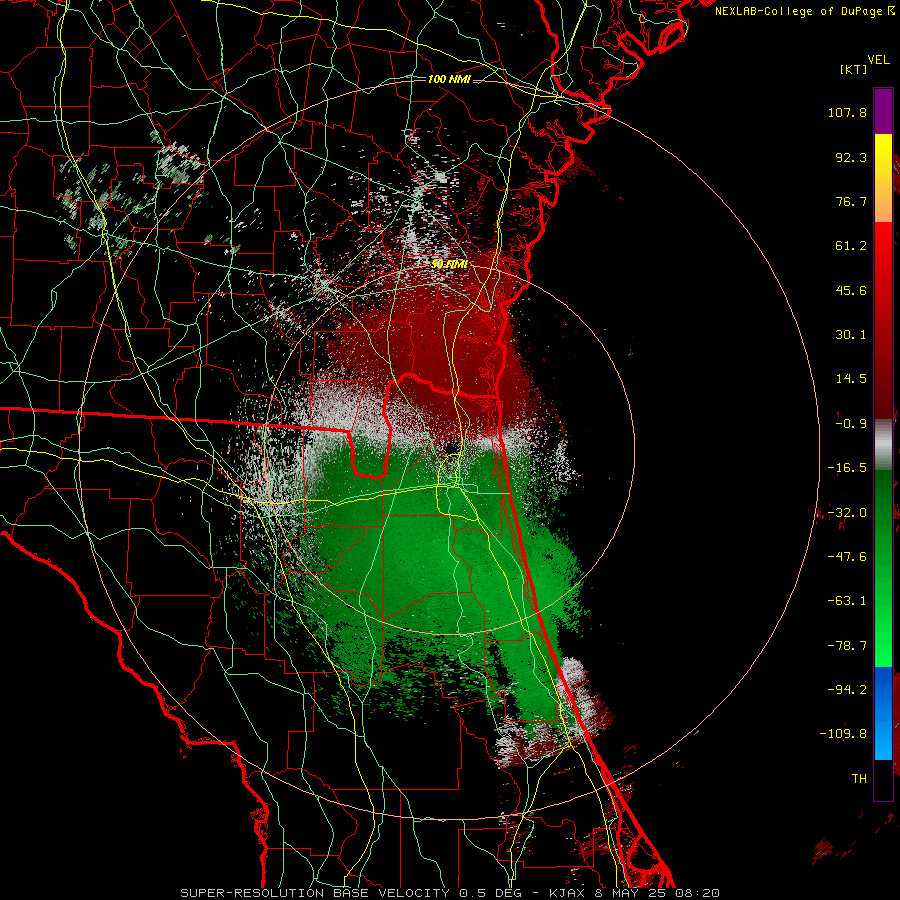Image resolution: width=900 pixels, height=900 pixels.
Task: Click the Super-Resolution Base Velocity caption
Action: point(449,893)
